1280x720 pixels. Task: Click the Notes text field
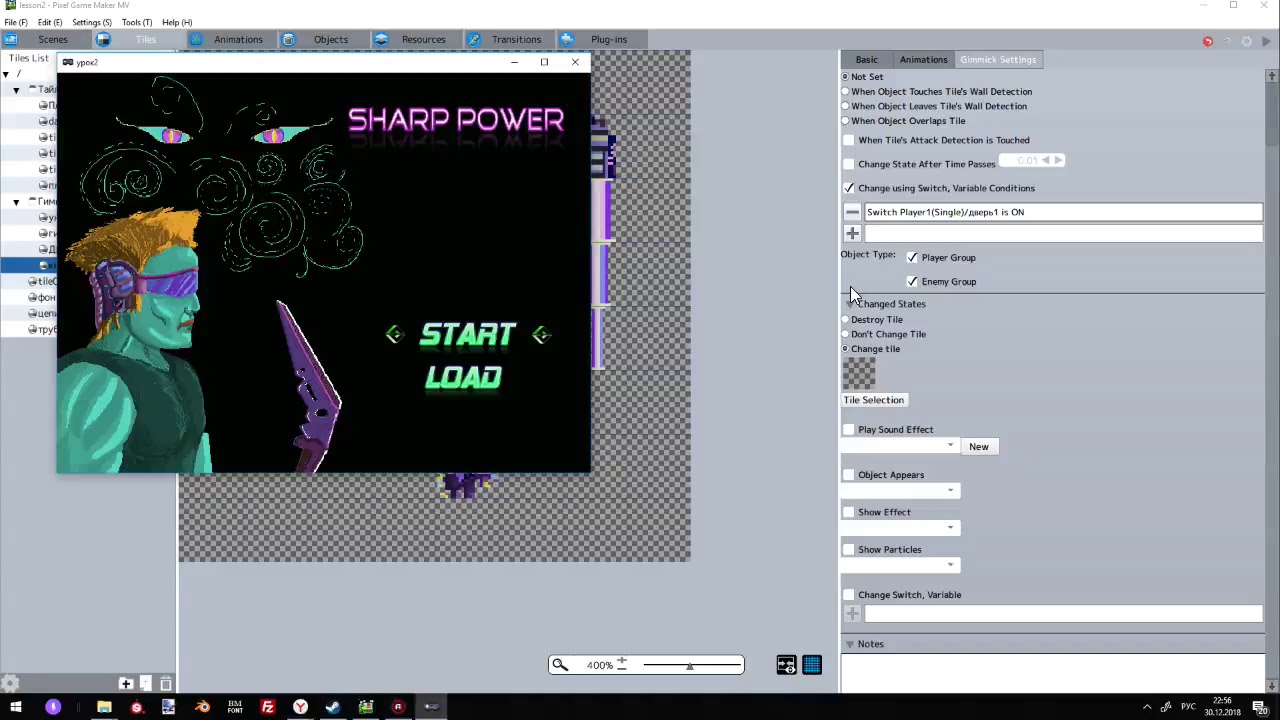(x=1052, y=672)
